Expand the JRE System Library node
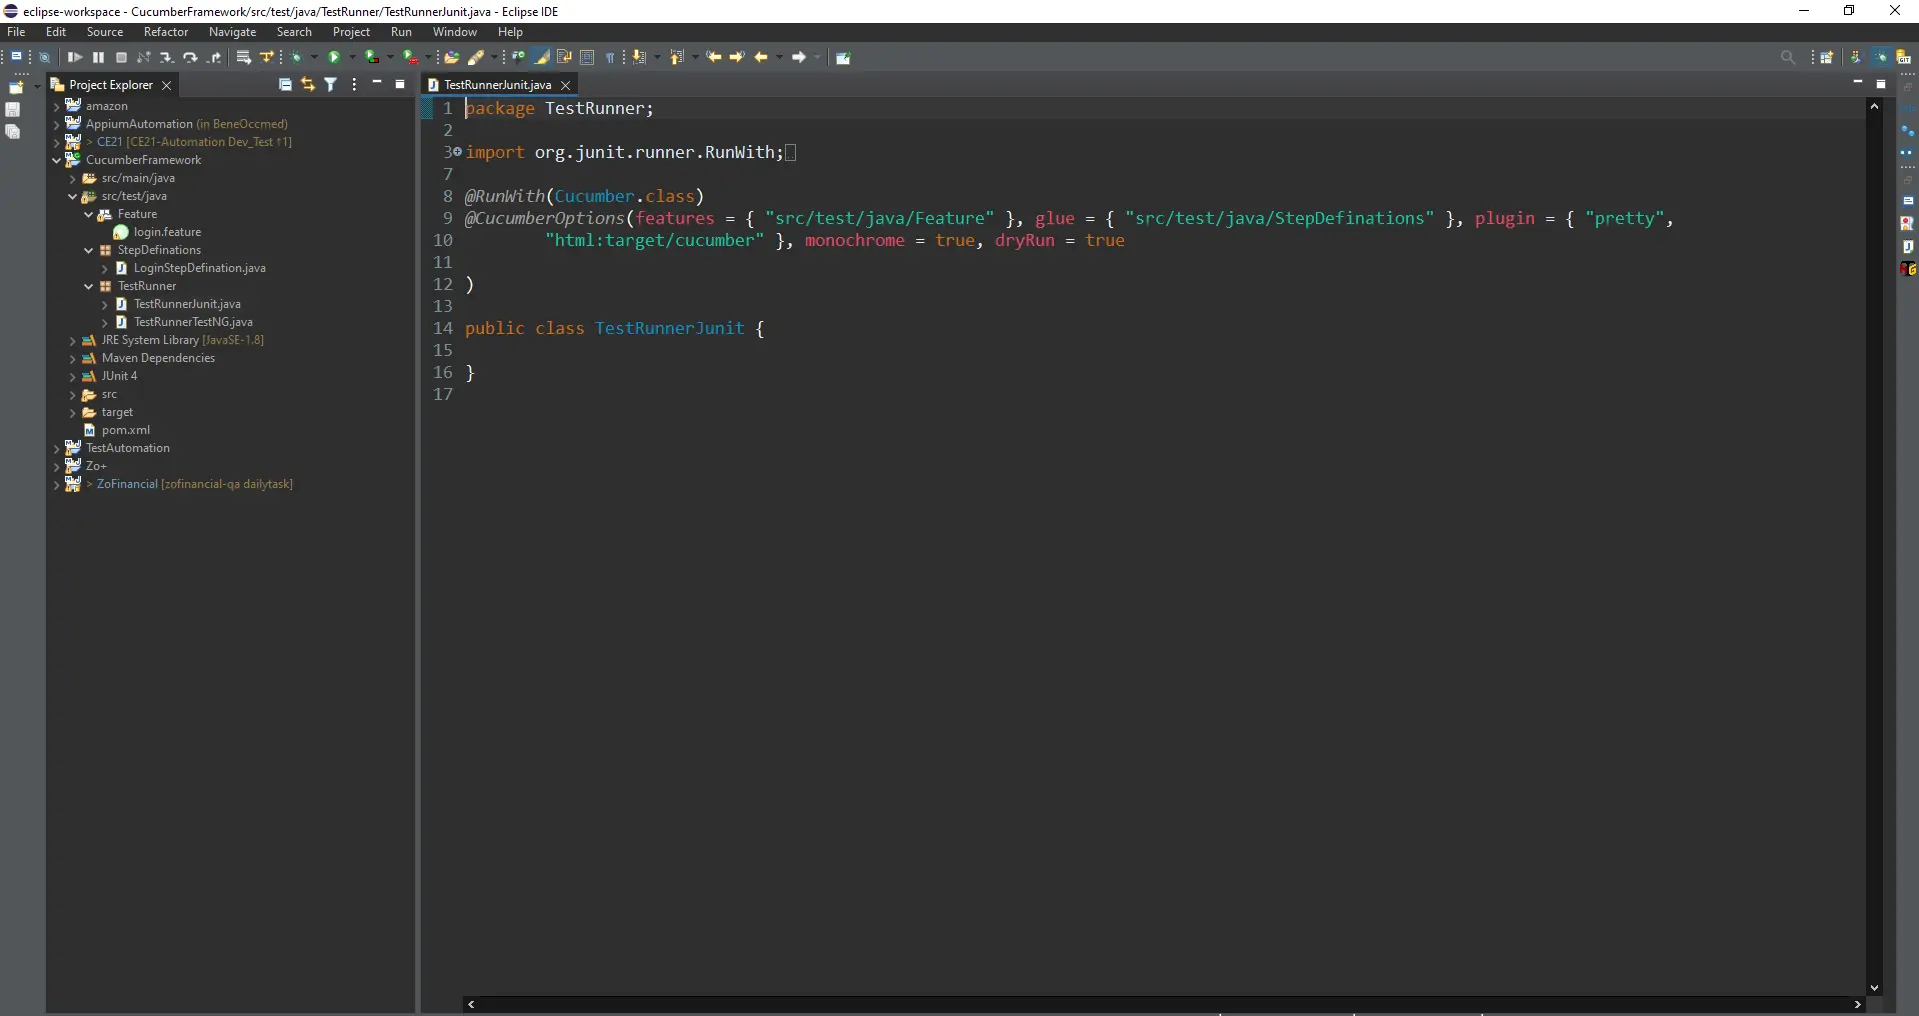Screen dimensions: 1919x1016 pyautogui.click(x=74, y=340)
